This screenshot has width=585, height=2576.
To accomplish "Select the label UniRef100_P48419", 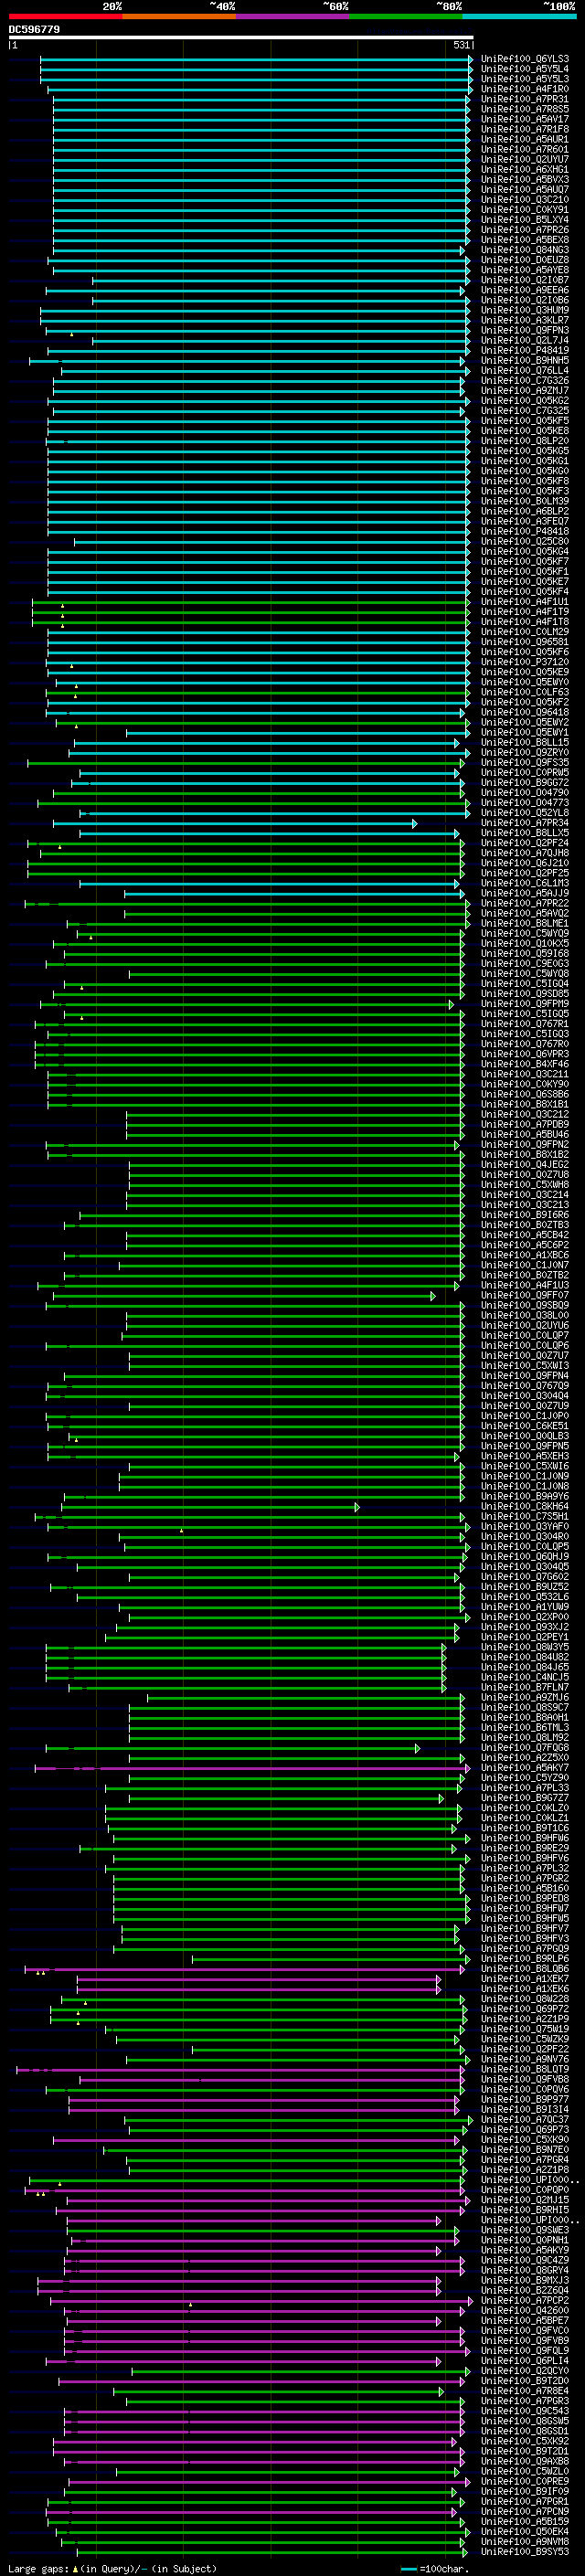I will (x=524, y=351).
